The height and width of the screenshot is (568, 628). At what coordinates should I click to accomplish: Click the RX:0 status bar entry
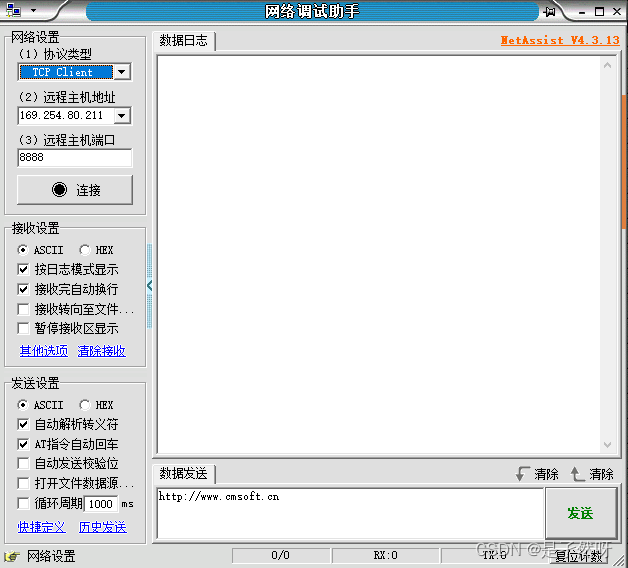(385, 556)
